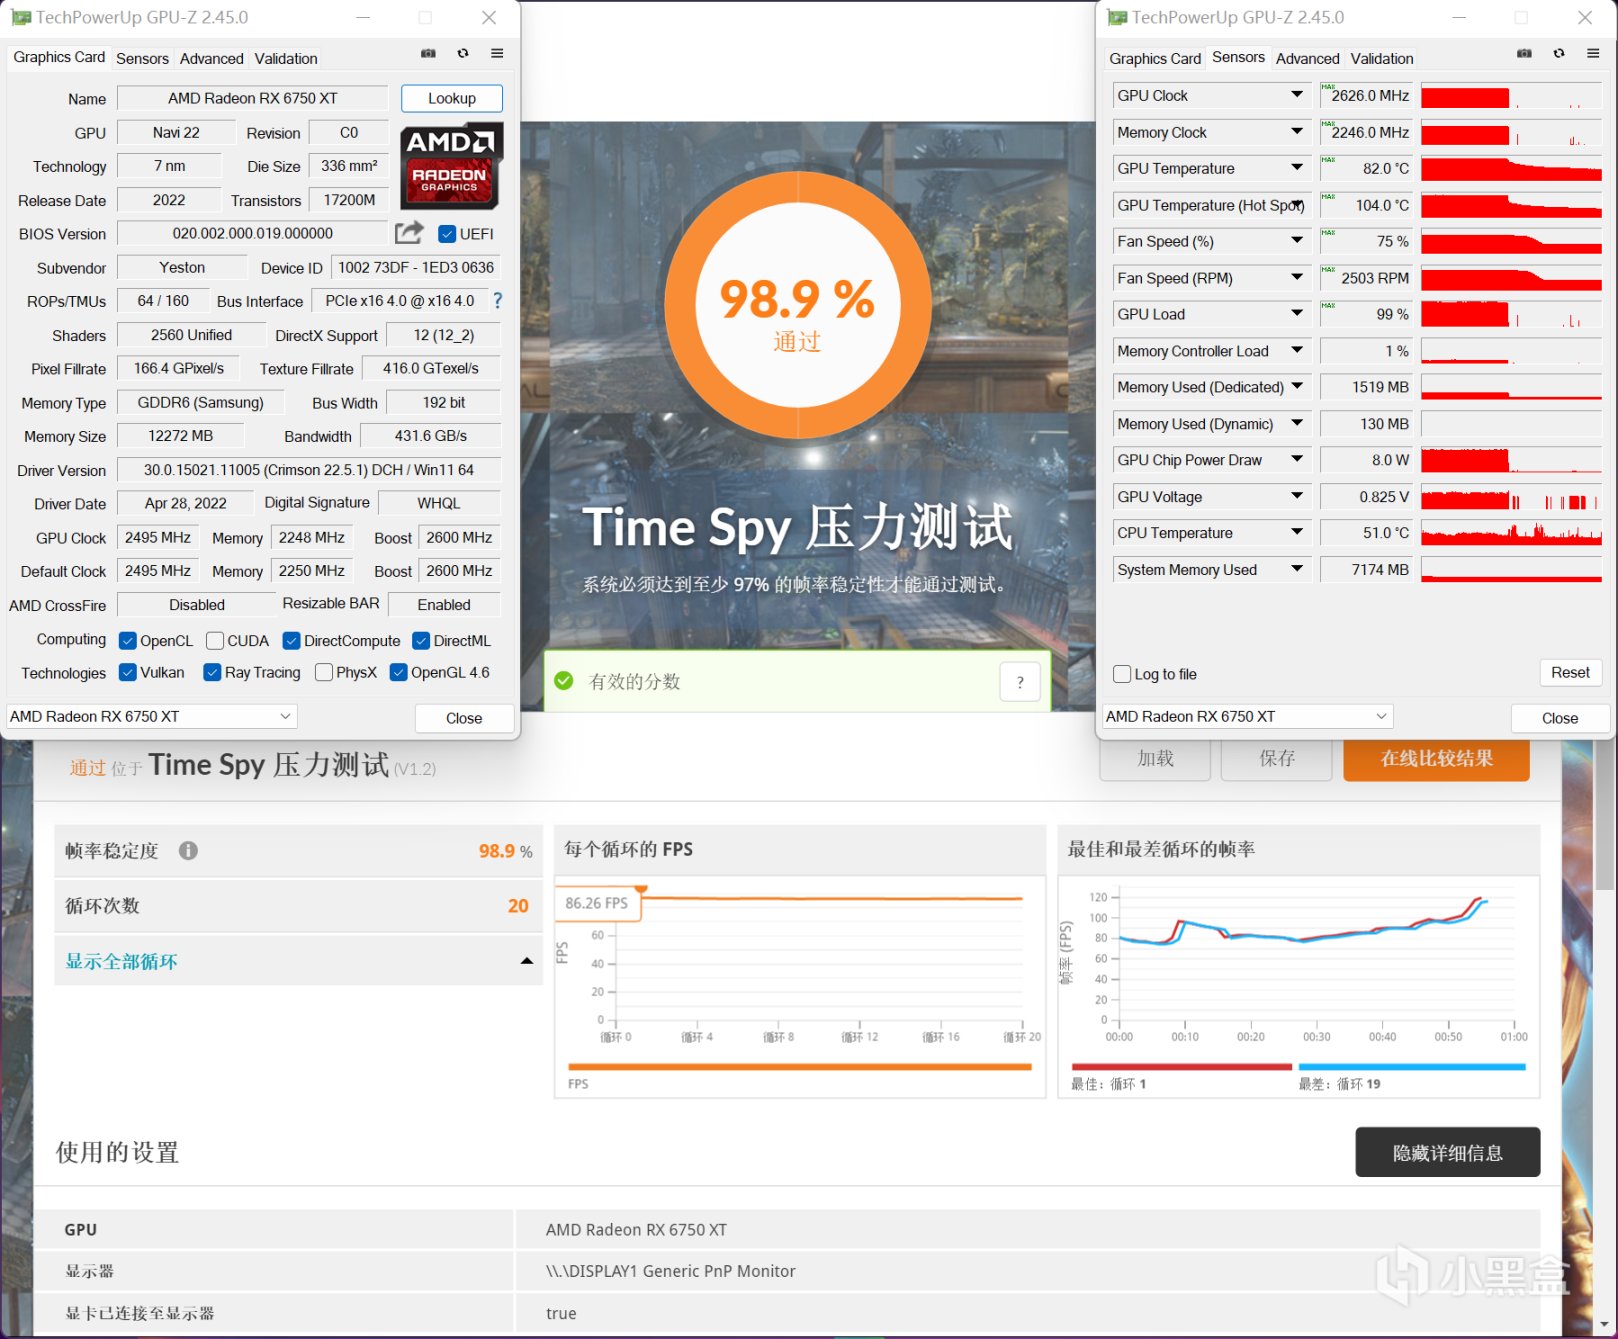Collapse the 显示全部循环 section
Image resolution: width=1618 pixels, height=1339 pixels.
click(x=527, y=961)
